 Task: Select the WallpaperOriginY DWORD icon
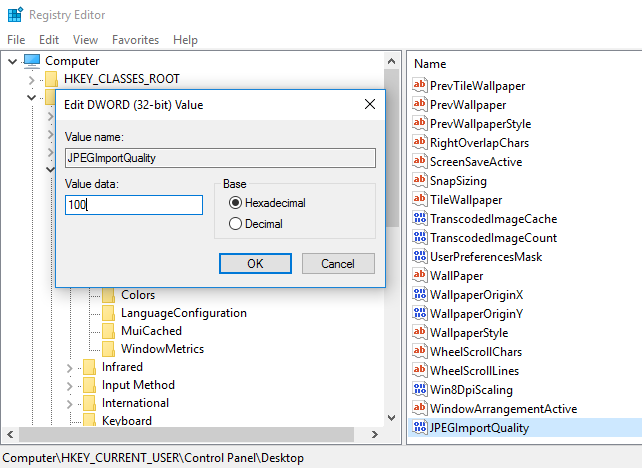point(420,313)
